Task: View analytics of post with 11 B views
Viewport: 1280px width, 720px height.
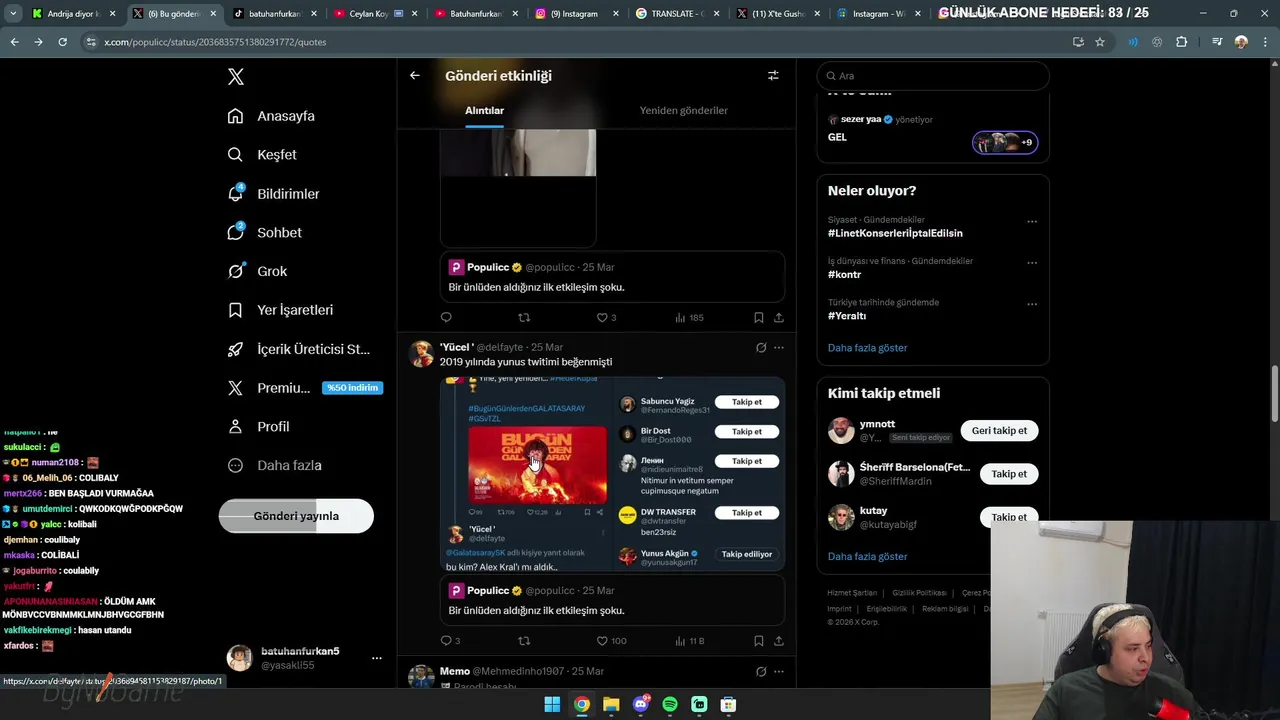Action: 689,641
